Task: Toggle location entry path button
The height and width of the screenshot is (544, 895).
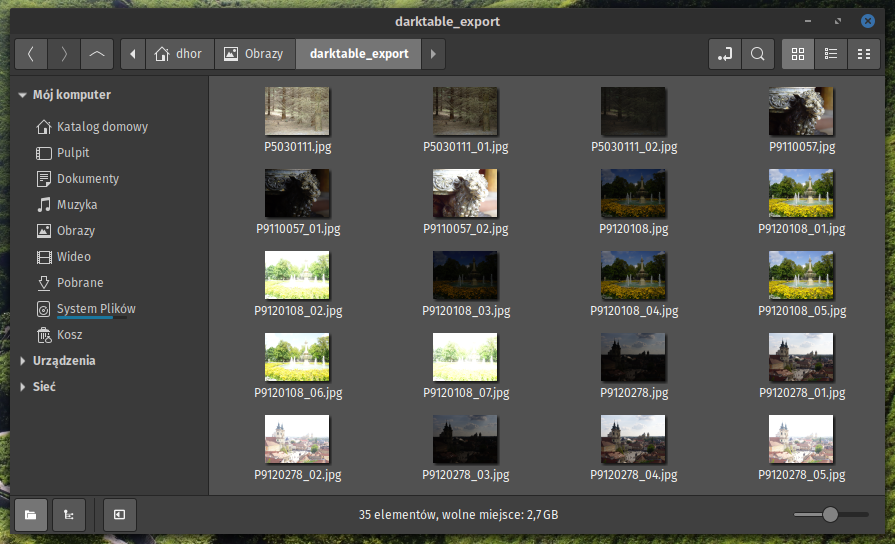Action: click(724, 54)
